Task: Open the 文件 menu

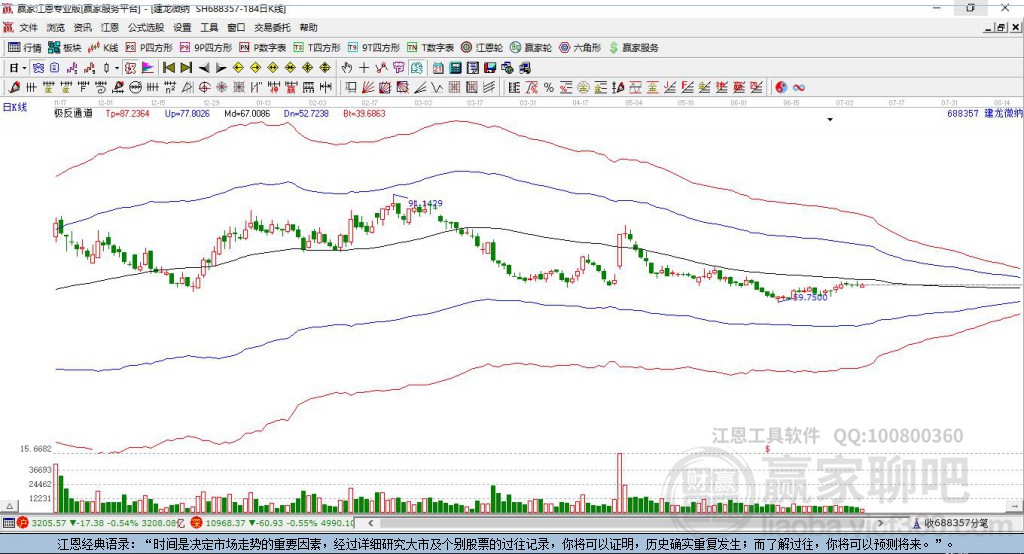Action: coord(29,27)
